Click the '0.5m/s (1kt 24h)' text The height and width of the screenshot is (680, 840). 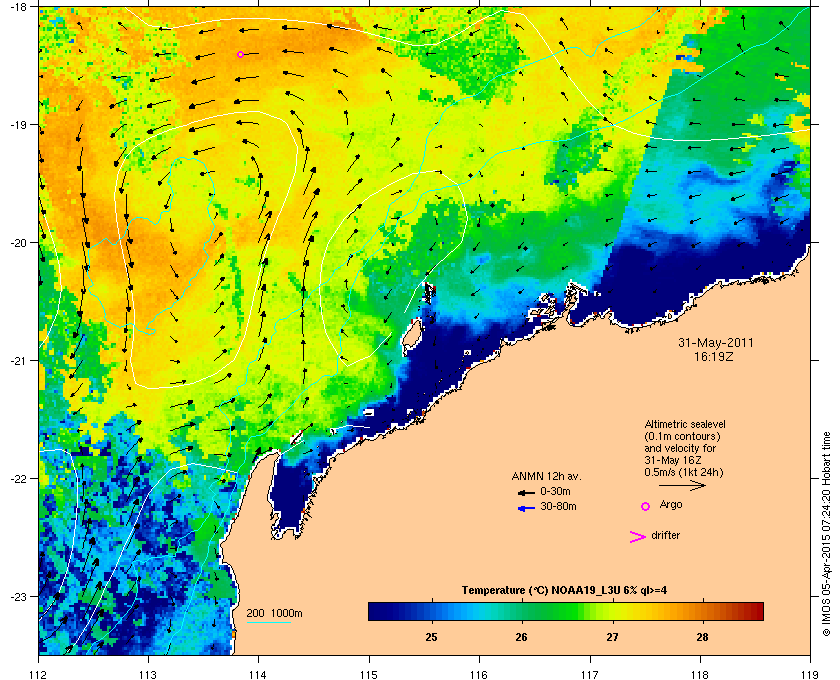click(684, 473)
